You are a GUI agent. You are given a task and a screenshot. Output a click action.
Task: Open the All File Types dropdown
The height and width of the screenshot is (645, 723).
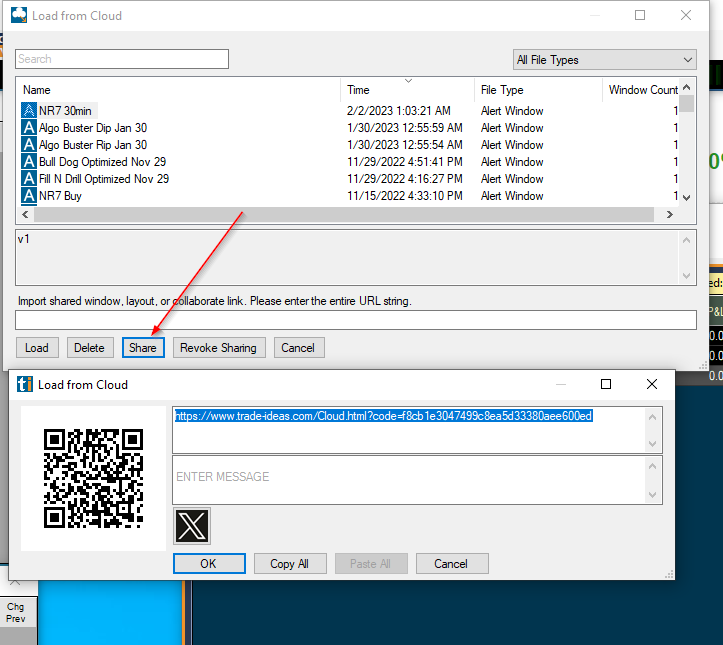point(604,60)
